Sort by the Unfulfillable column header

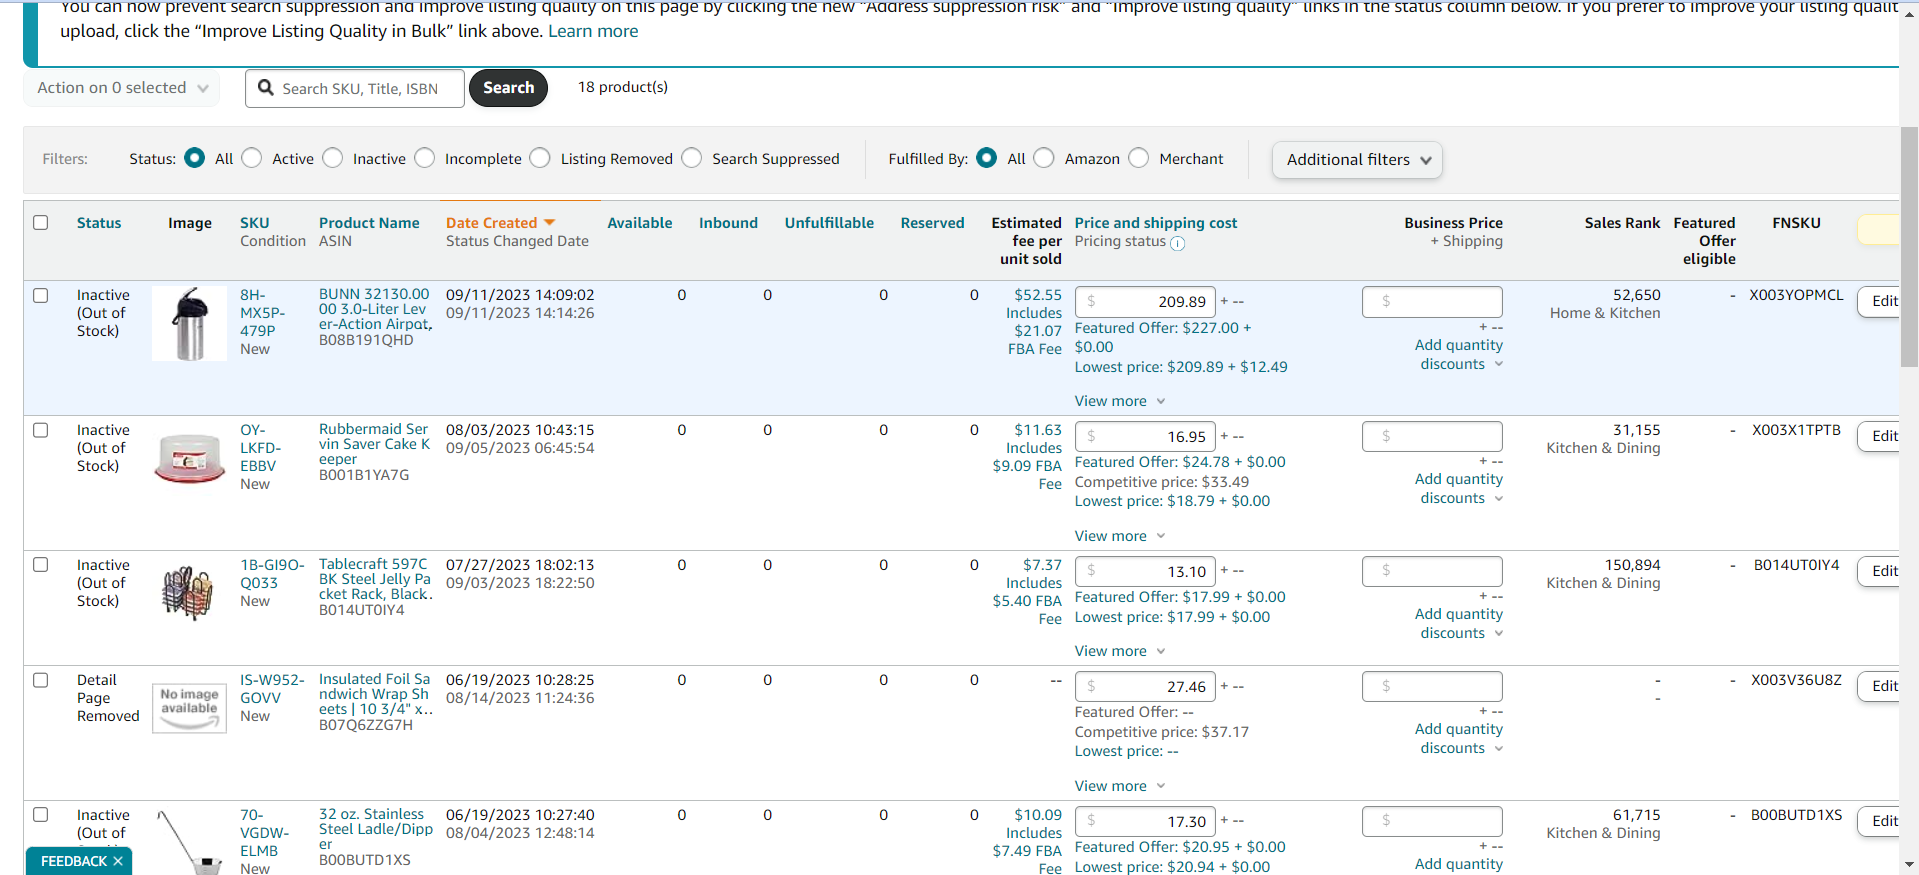(829, 223)
